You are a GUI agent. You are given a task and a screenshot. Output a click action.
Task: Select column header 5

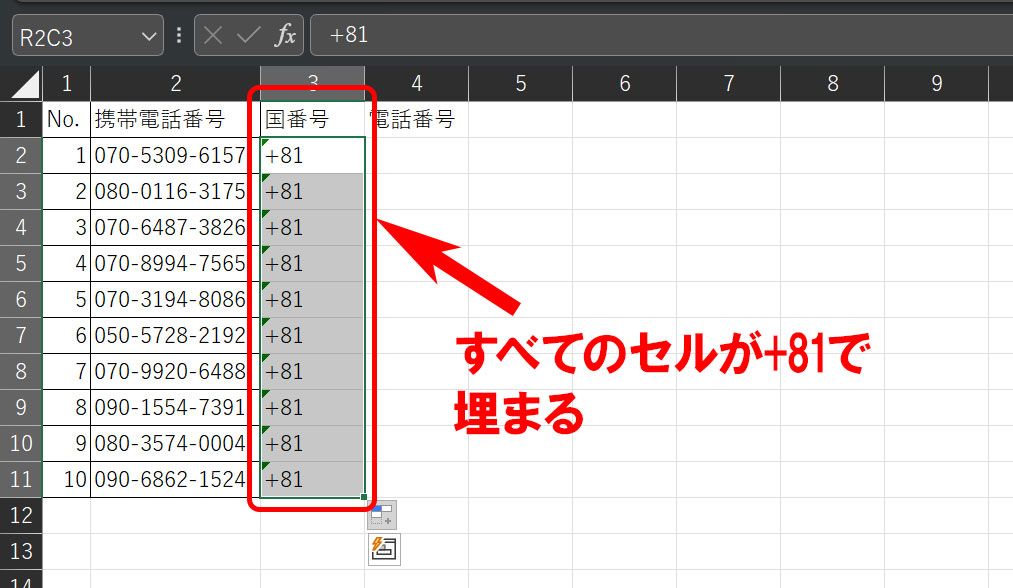[x=521, y=83]
